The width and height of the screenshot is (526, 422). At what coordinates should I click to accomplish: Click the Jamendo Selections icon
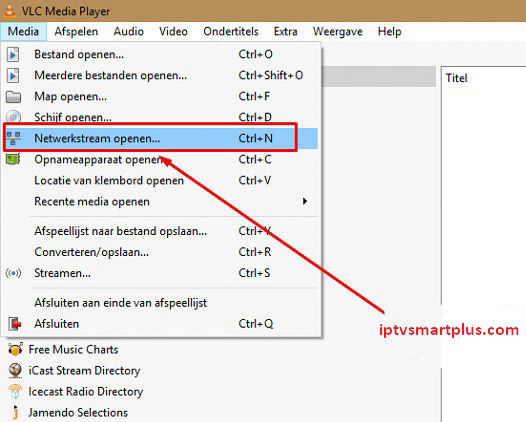[15, 413]
